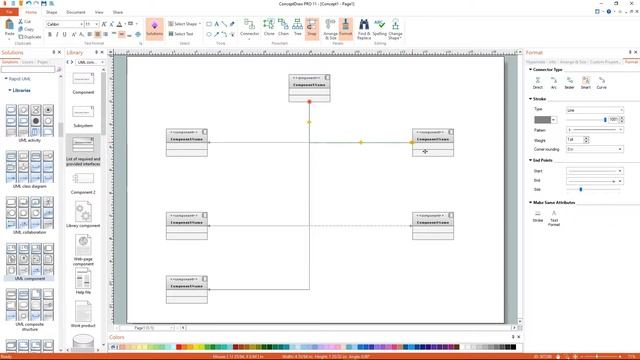The image size is (640, 360).
Task: Choose the Smart connector type
Action: 586,83
